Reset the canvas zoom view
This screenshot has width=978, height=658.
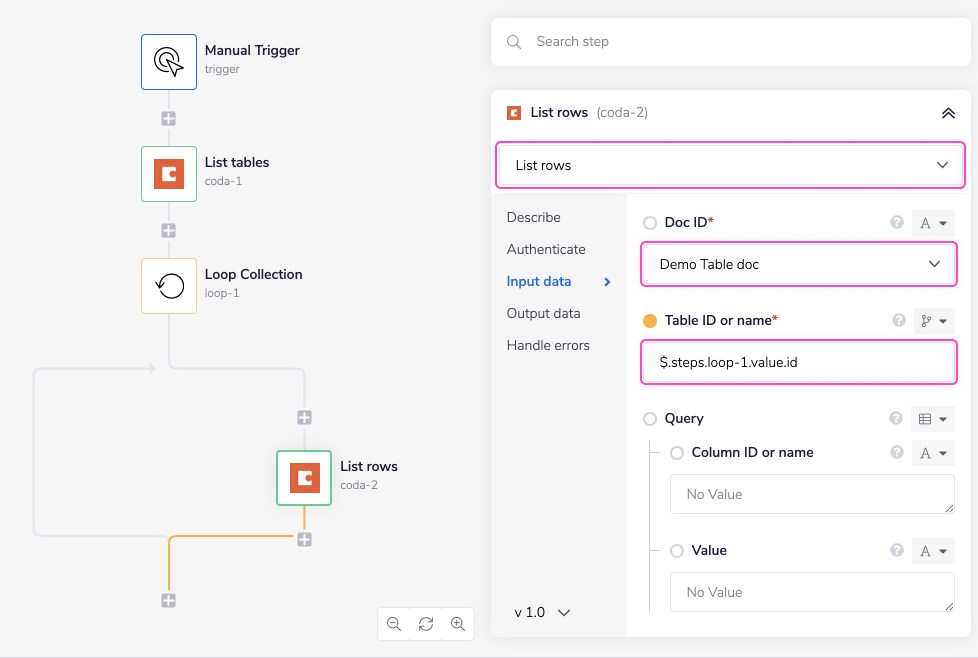426,624
